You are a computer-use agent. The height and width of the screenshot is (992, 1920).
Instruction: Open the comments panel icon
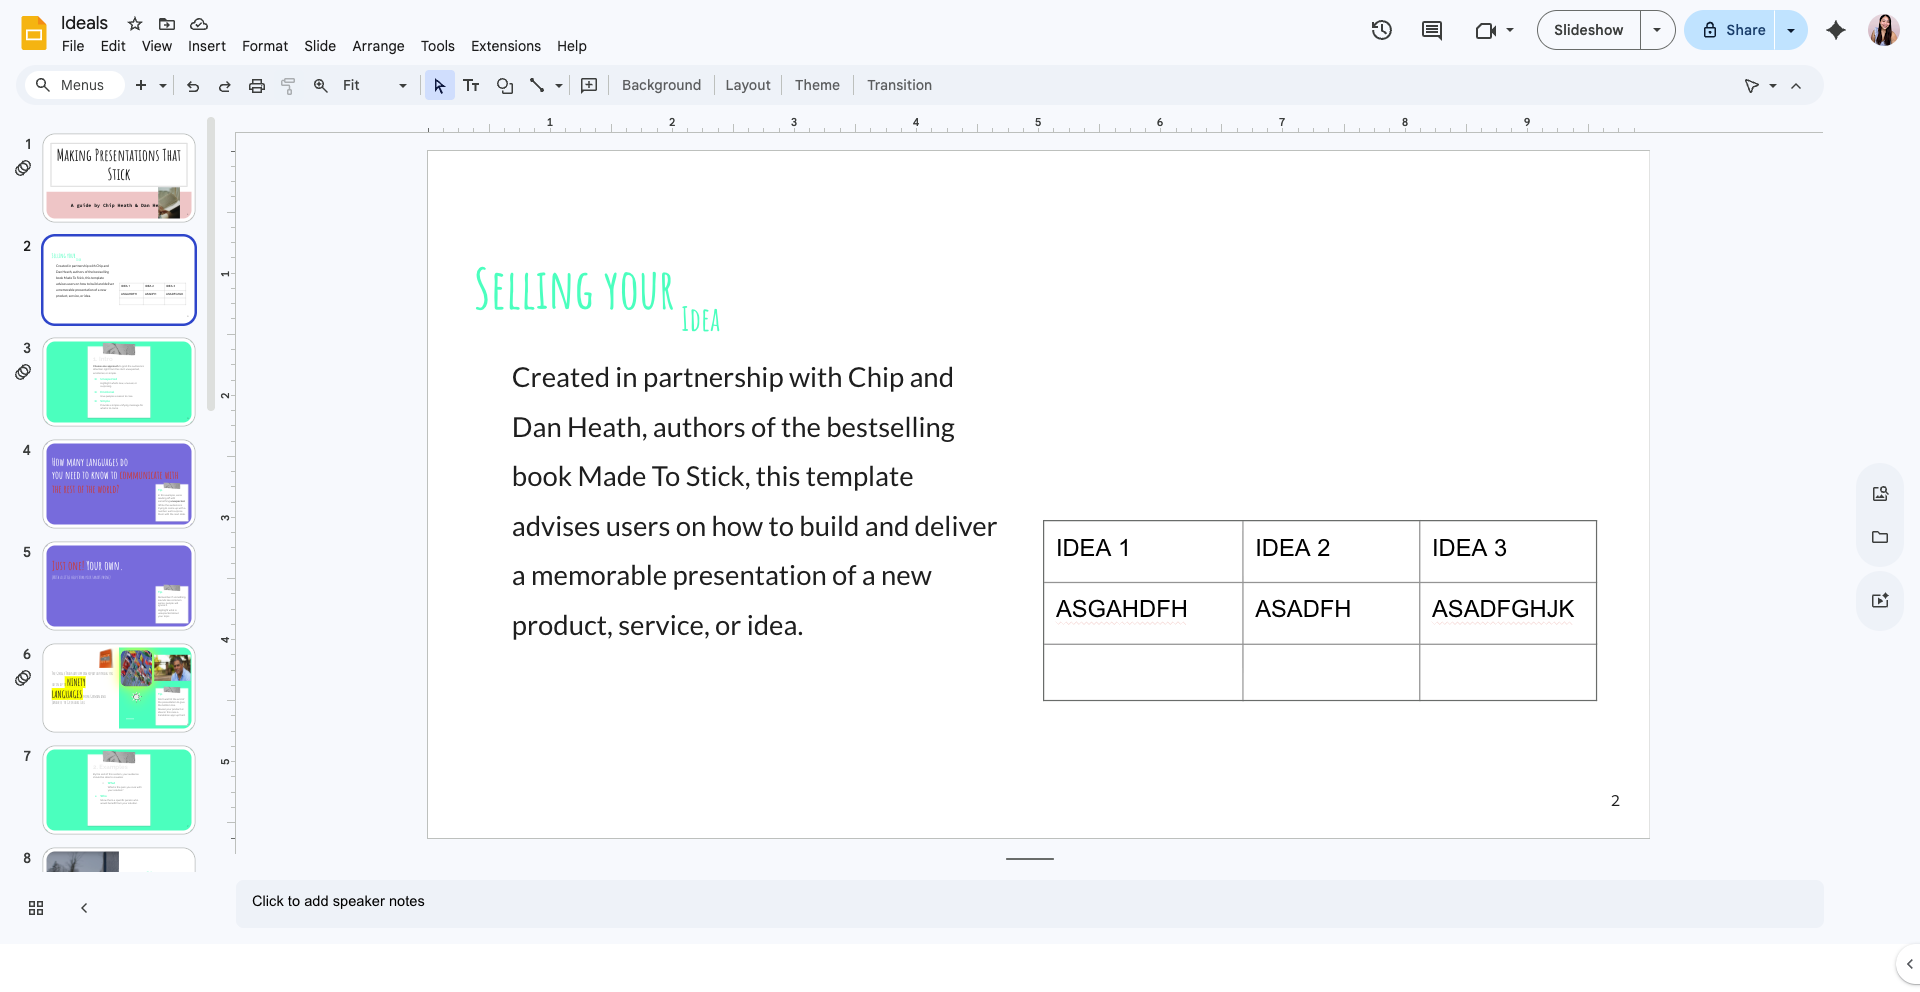[x=1432, y=30]
